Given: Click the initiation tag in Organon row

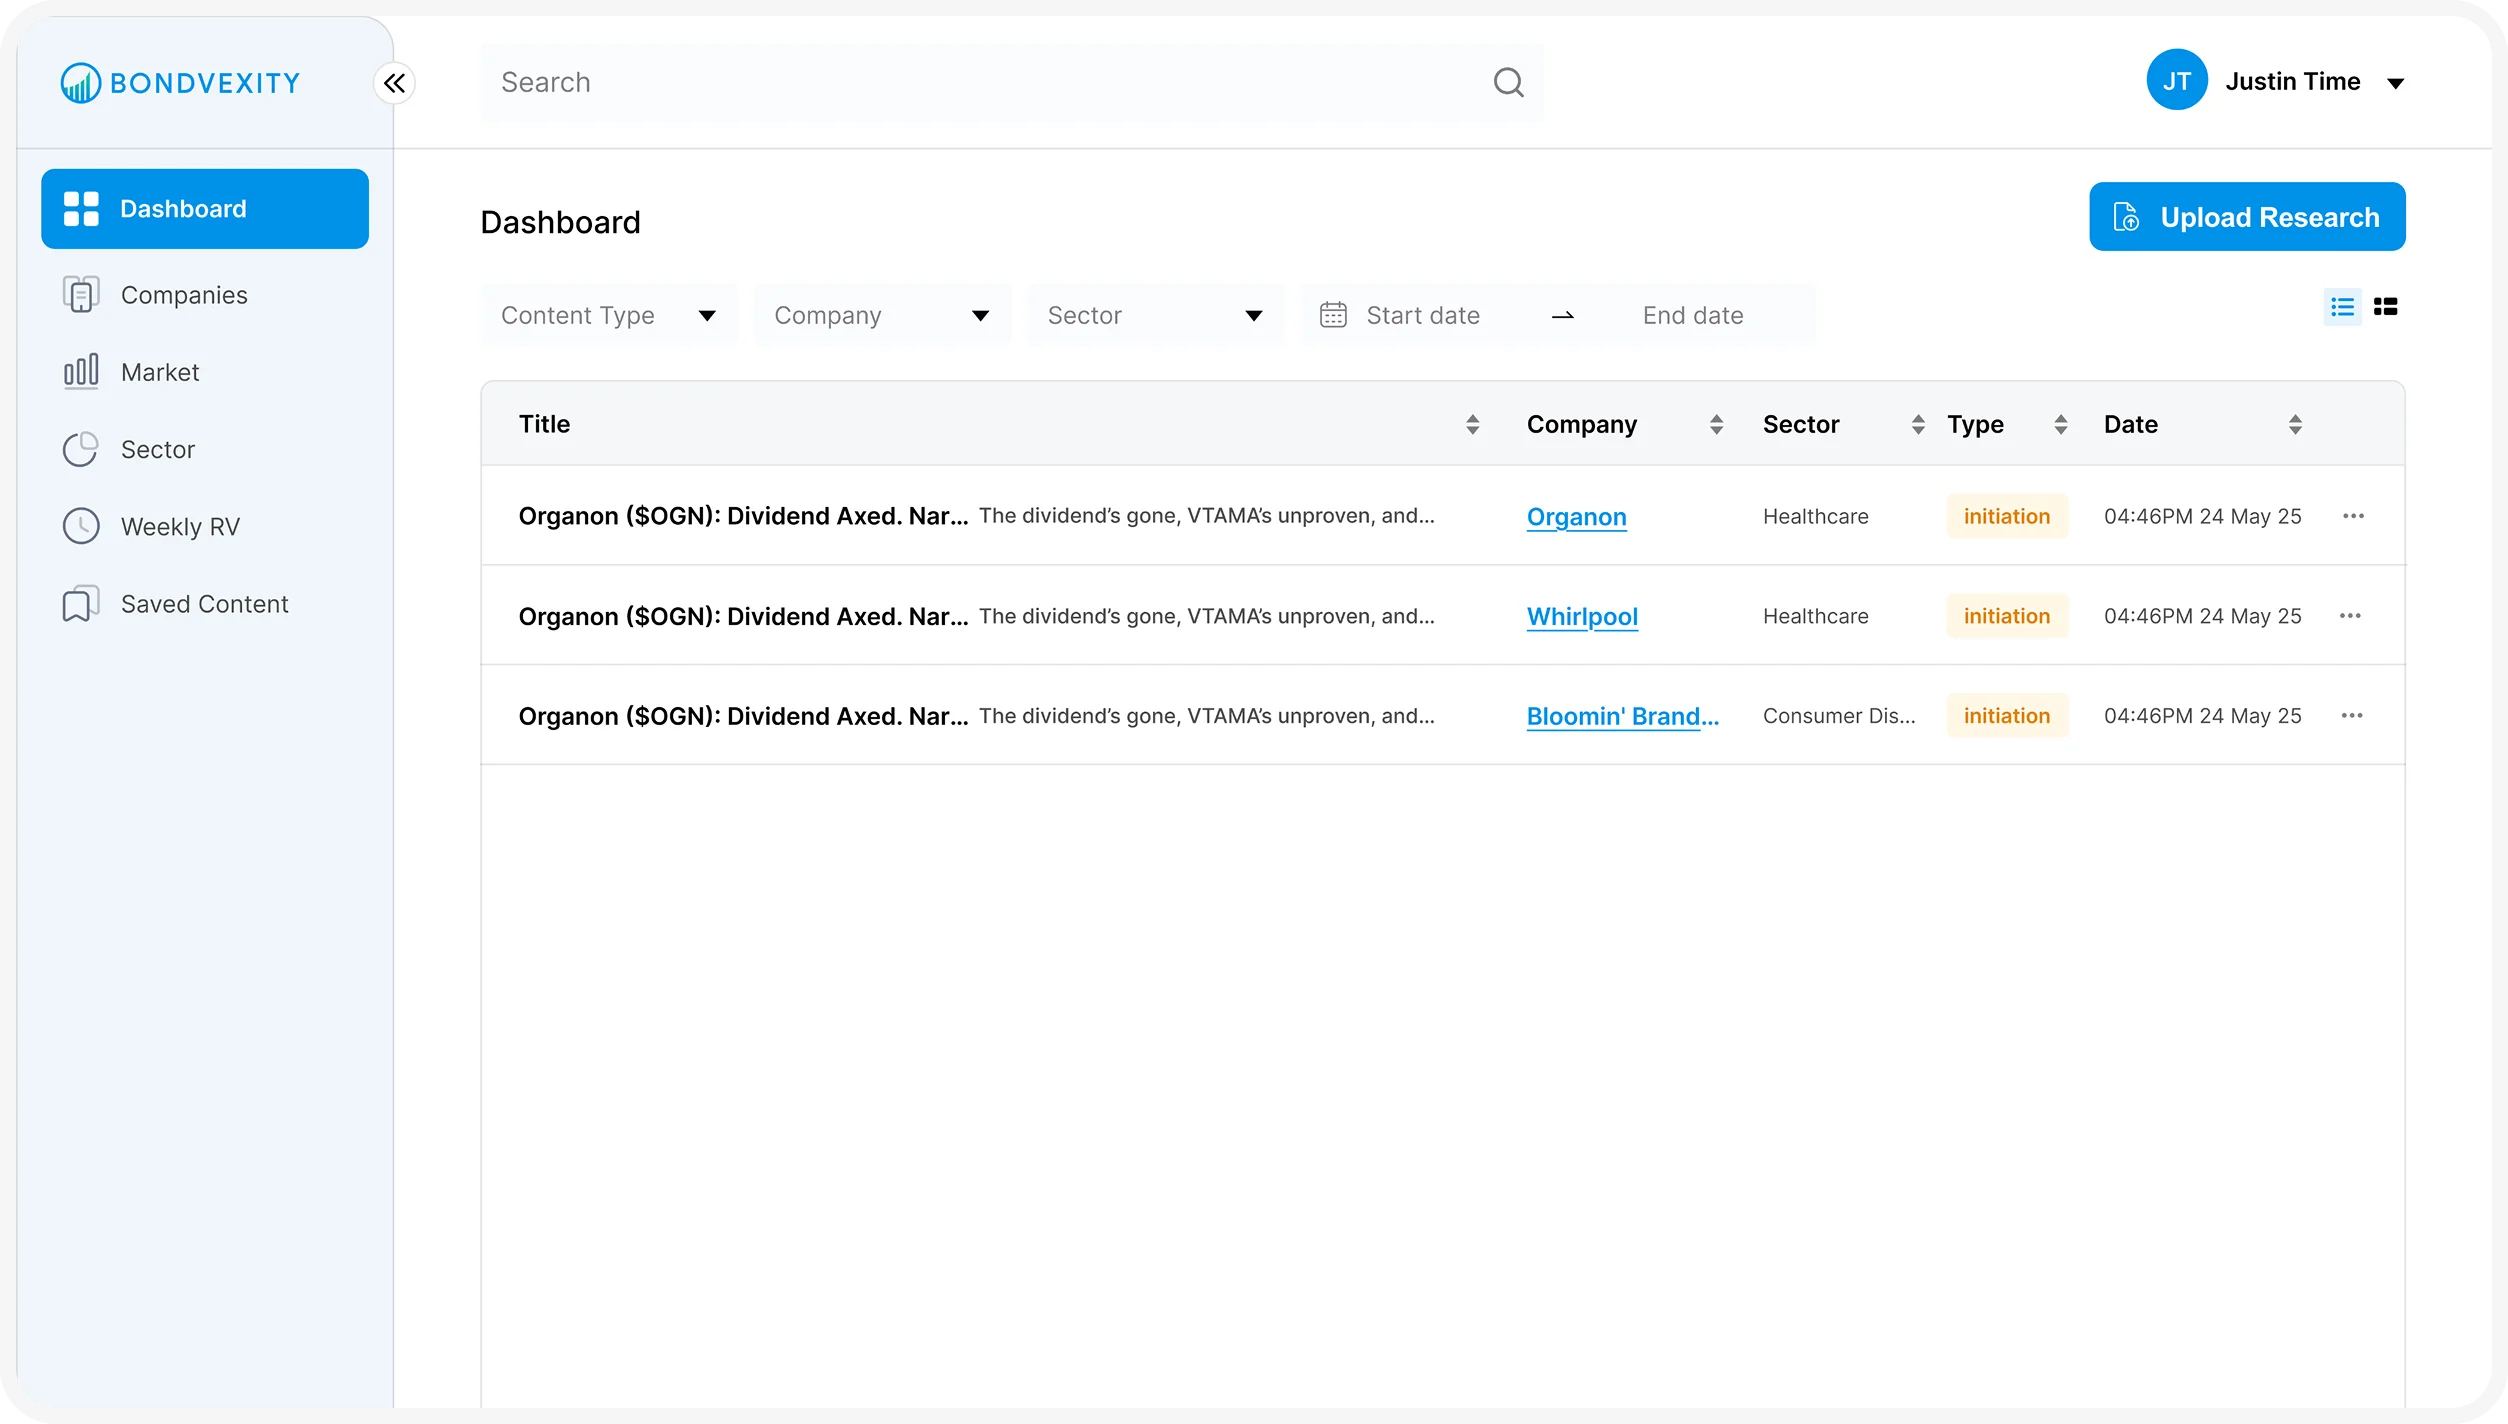Looking at the screenshot, I should (x=2006, y=516).
